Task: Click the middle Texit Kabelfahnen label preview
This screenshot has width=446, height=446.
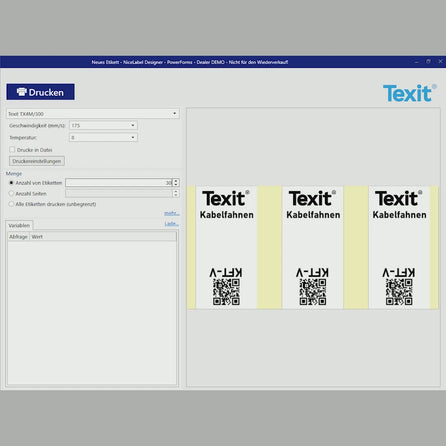Action: click(x=313, y=247)
